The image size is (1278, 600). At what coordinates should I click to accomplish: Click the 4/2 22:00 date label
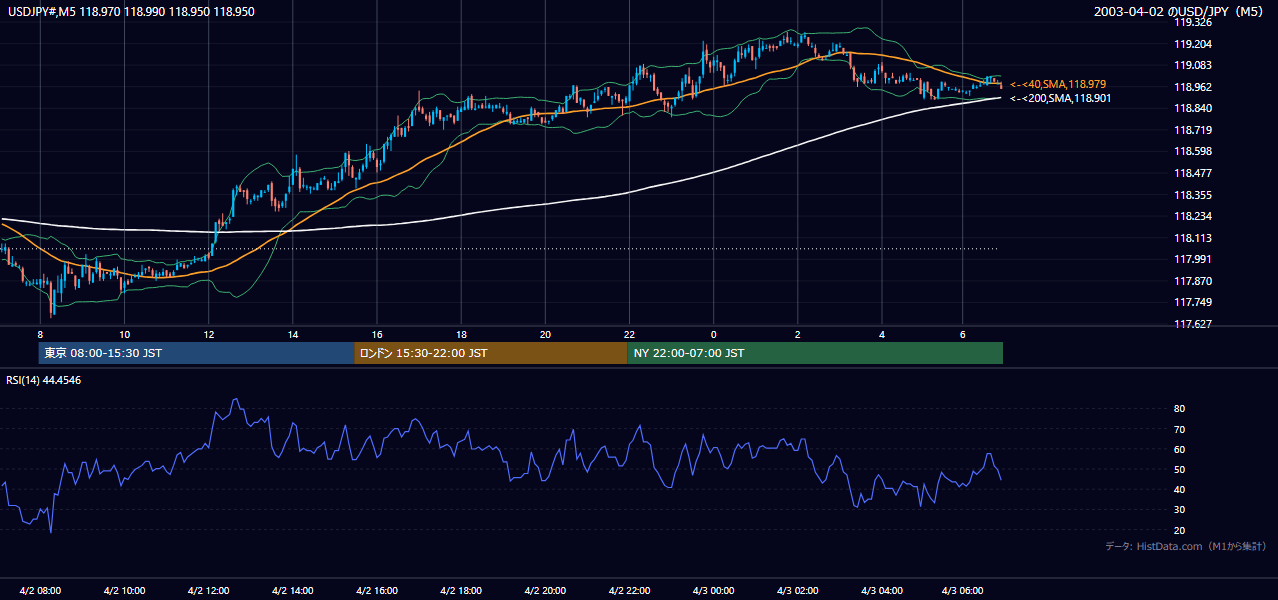(629, 590)
